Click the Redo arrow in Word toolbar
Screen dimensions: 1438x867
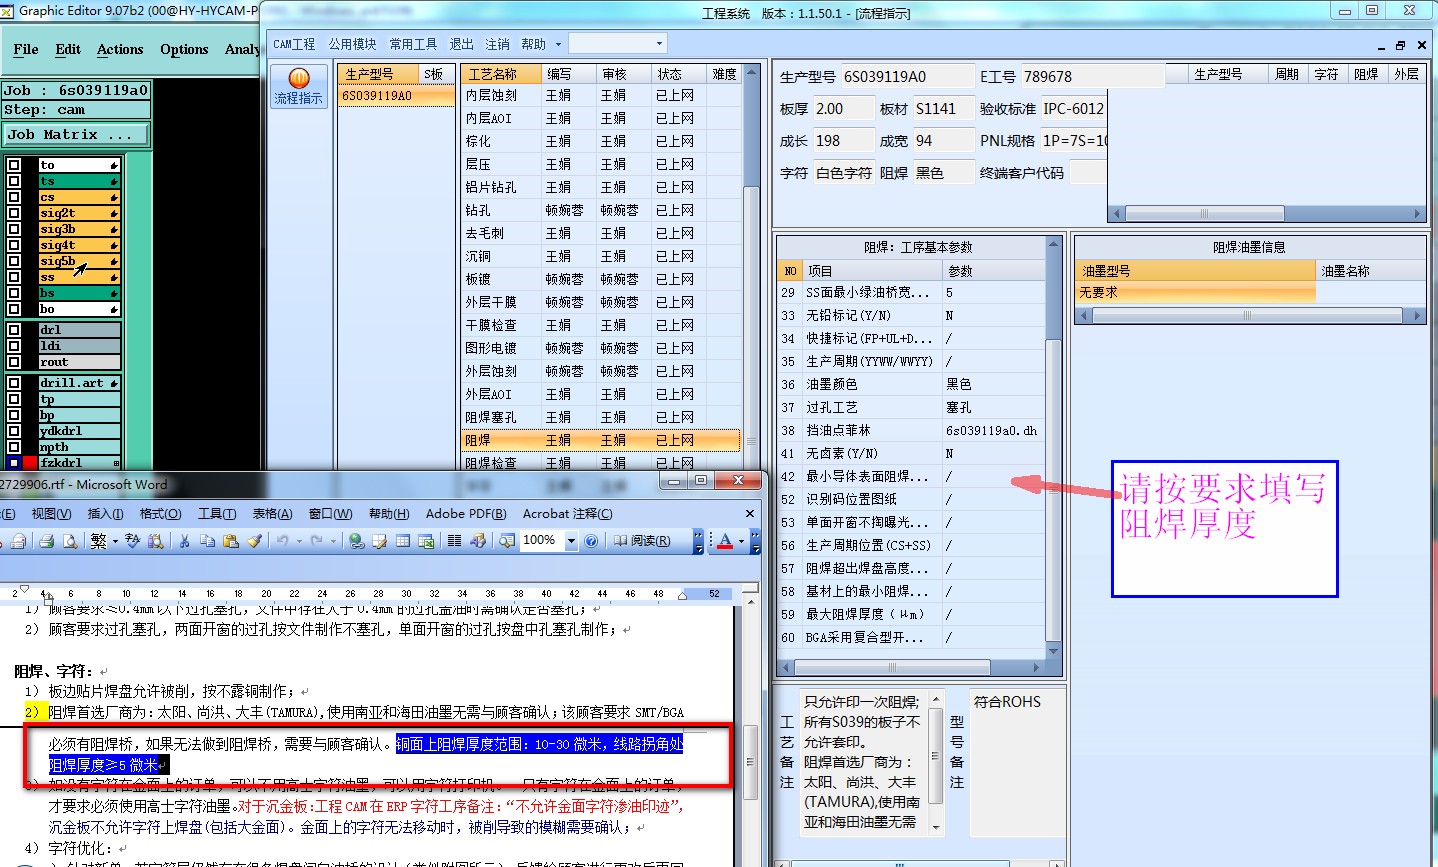point(317,541)
